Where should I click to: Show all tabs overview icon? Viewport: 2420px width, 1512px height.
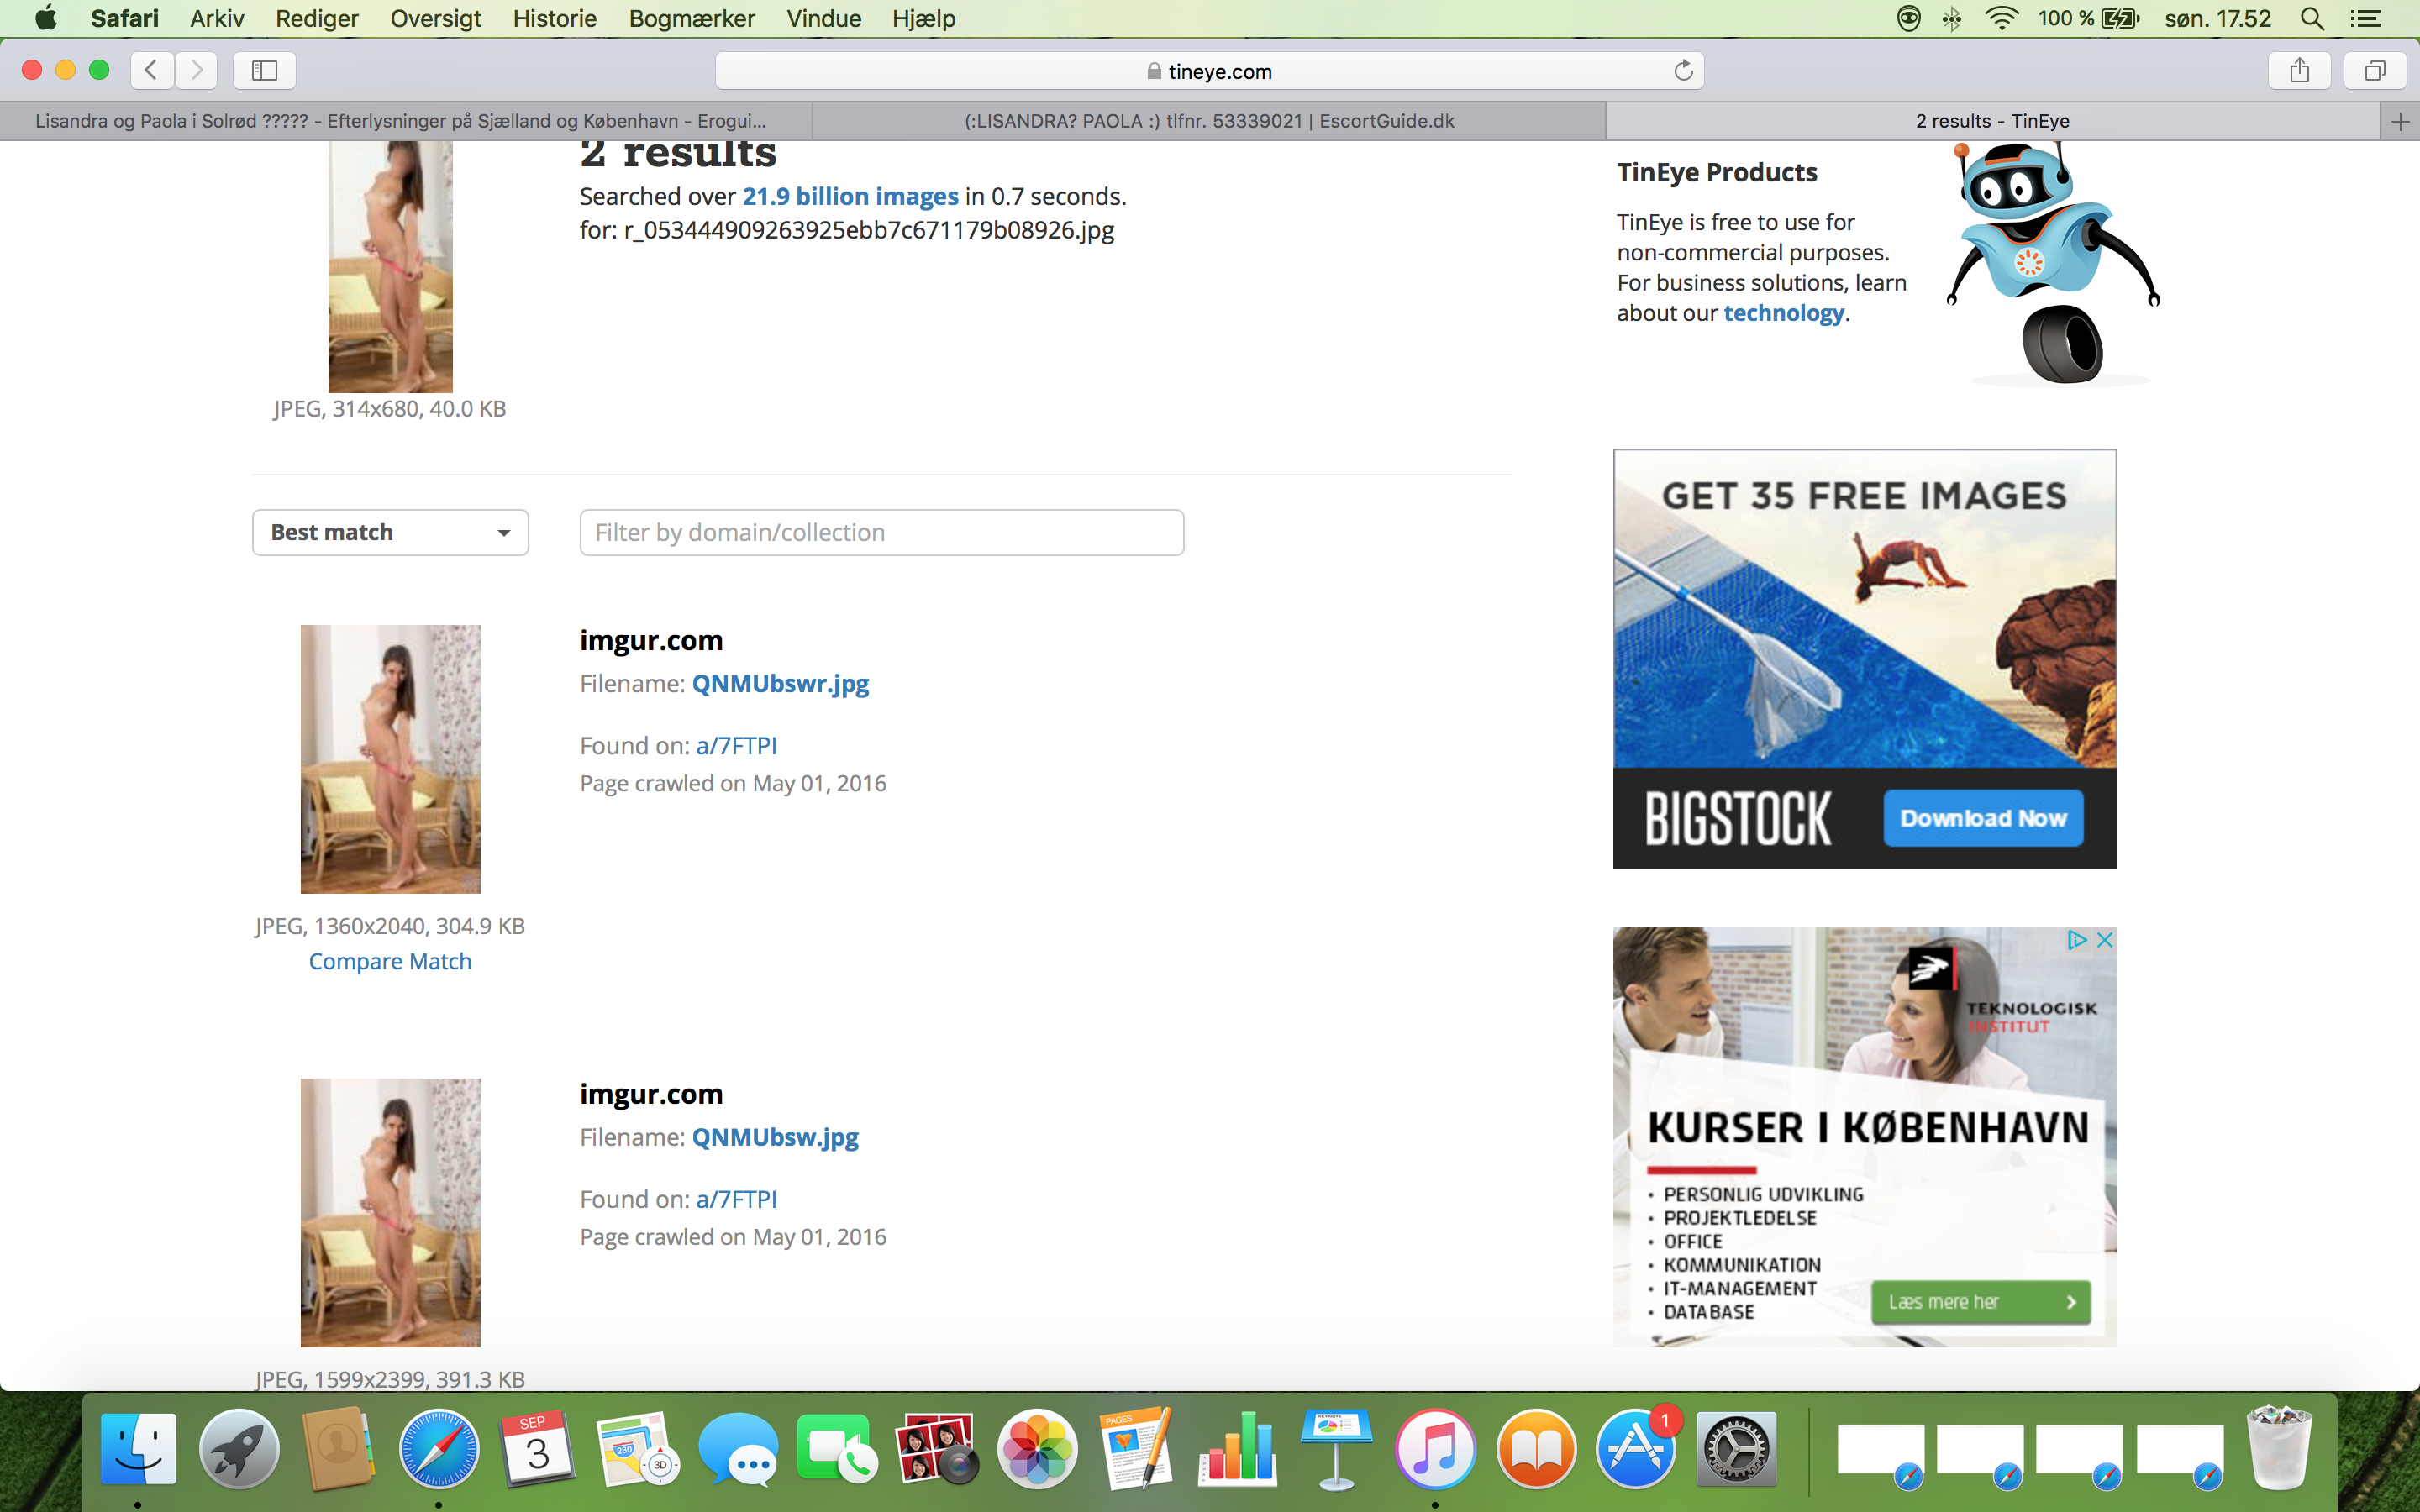pyautogui.click(x=2375, y=70)
